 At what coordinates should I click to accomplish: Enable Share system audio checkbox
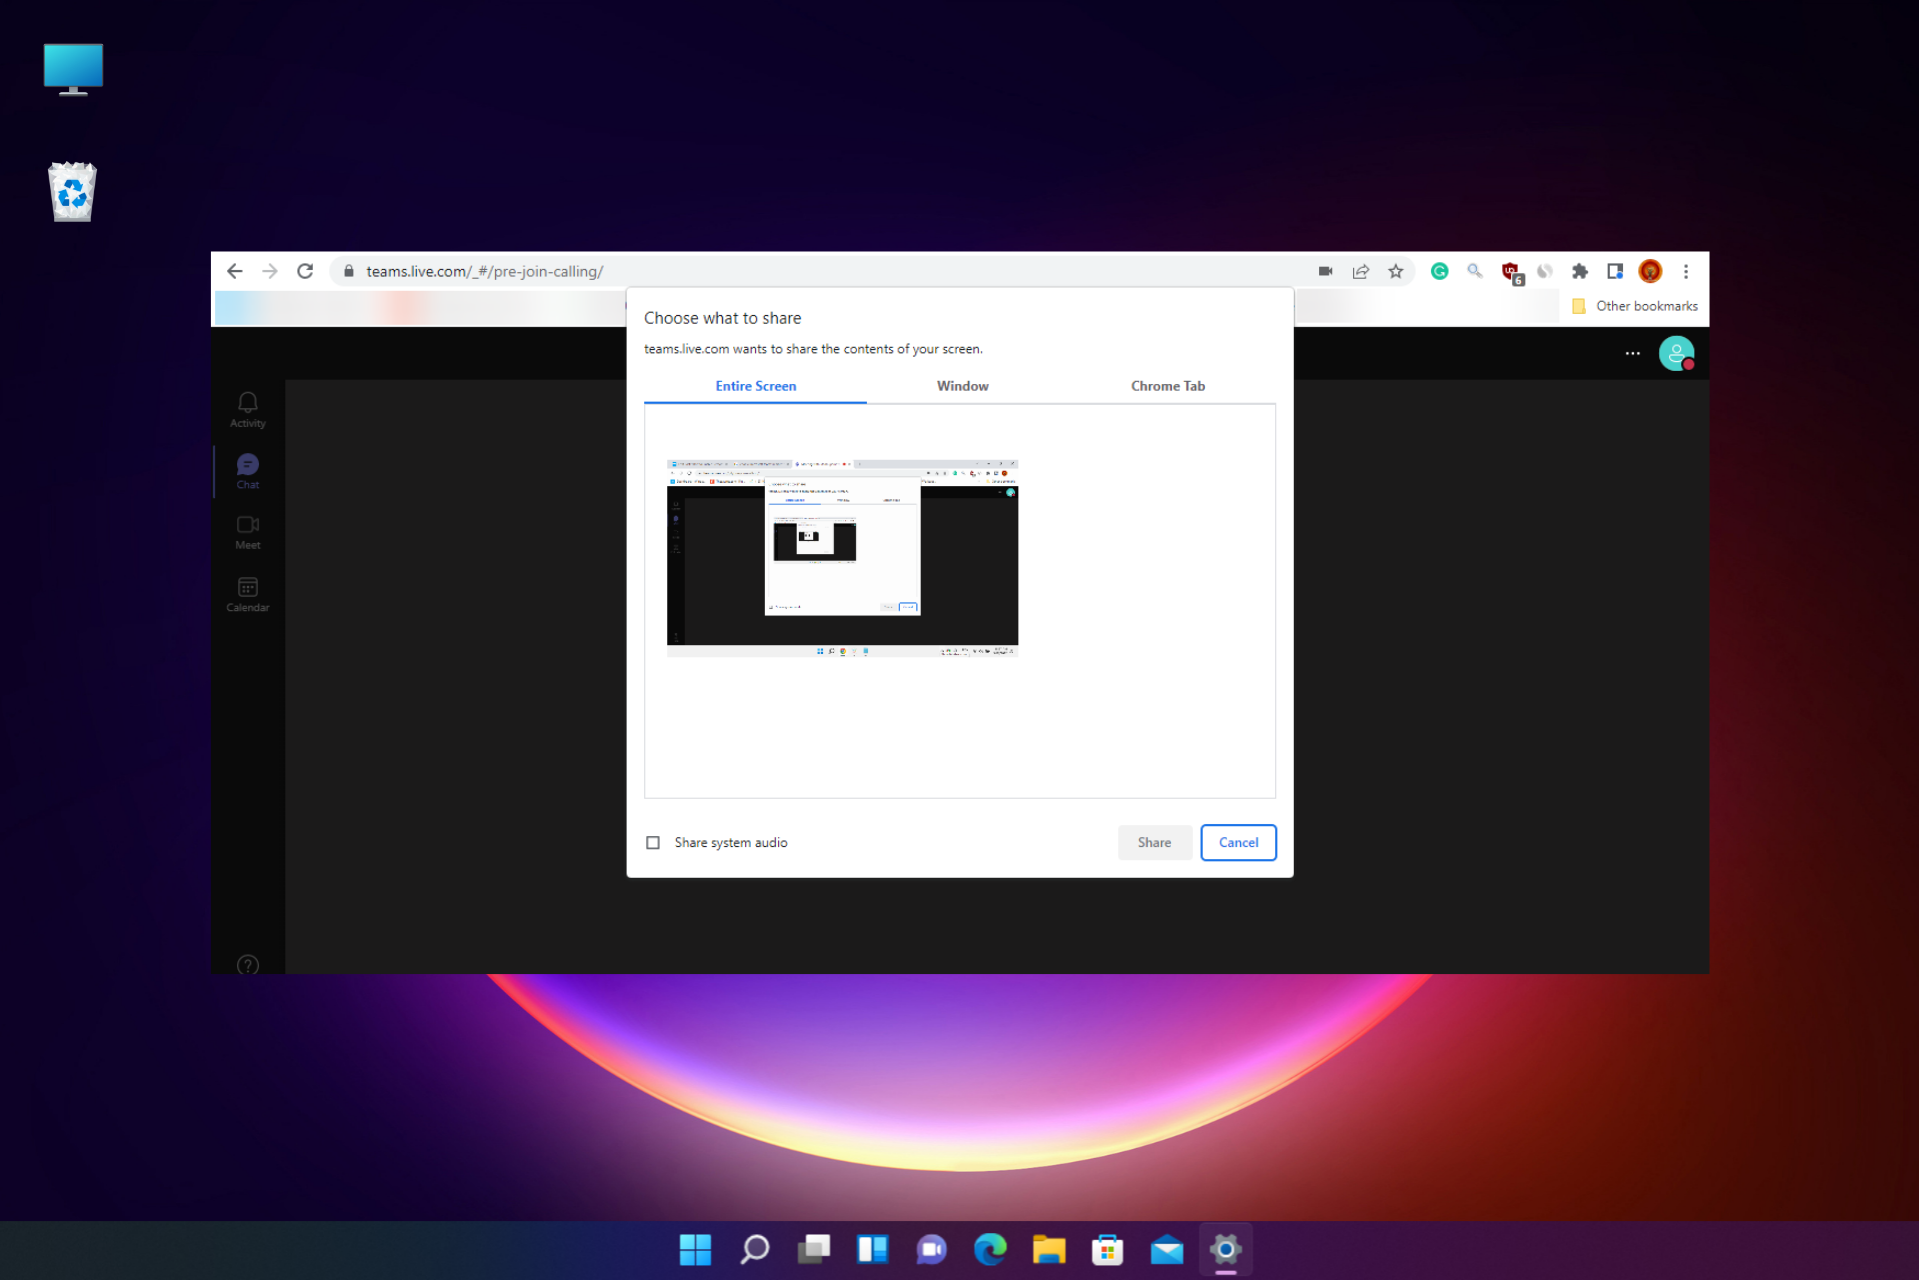(x=653, y=841)
